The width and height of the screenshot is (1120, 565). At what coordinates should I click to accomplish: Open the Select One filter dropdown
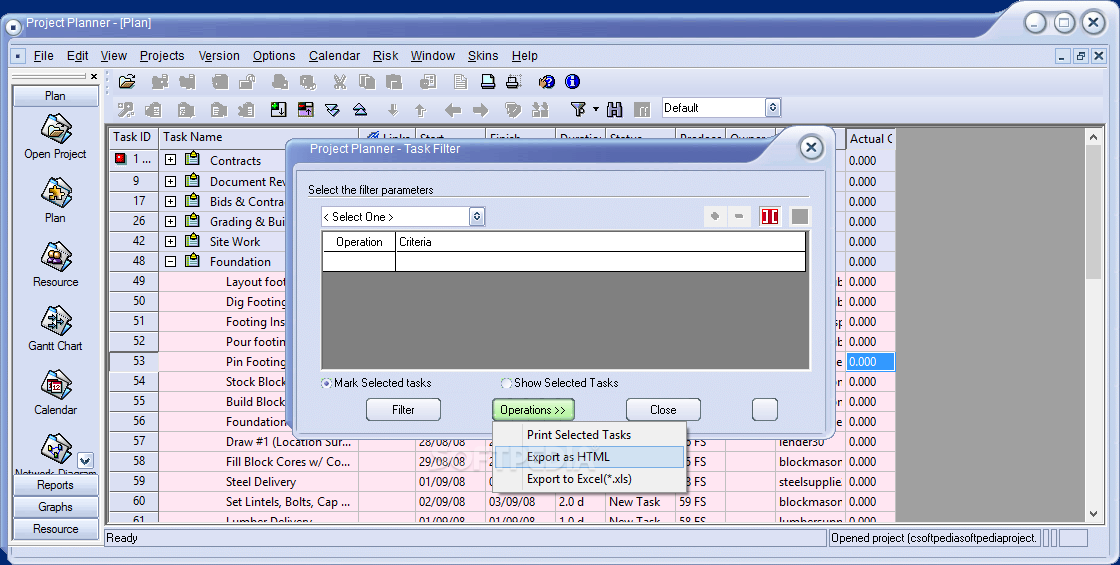[476, 216]
